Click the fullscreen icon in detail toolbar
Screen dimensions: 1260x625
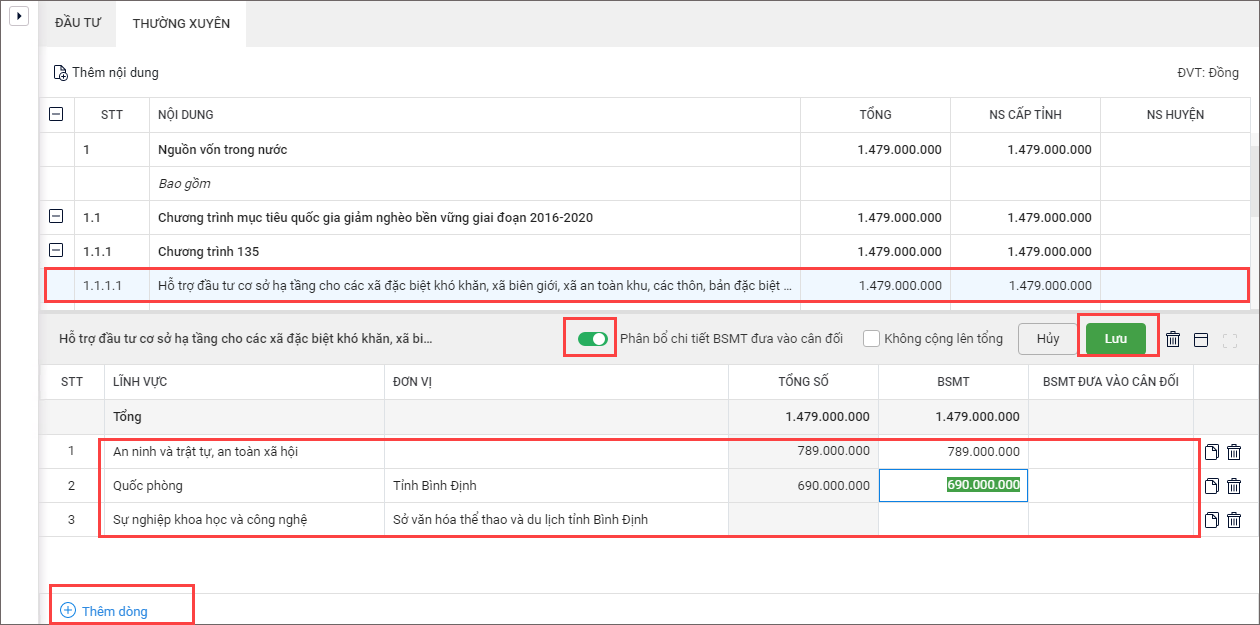[1230, 339]
